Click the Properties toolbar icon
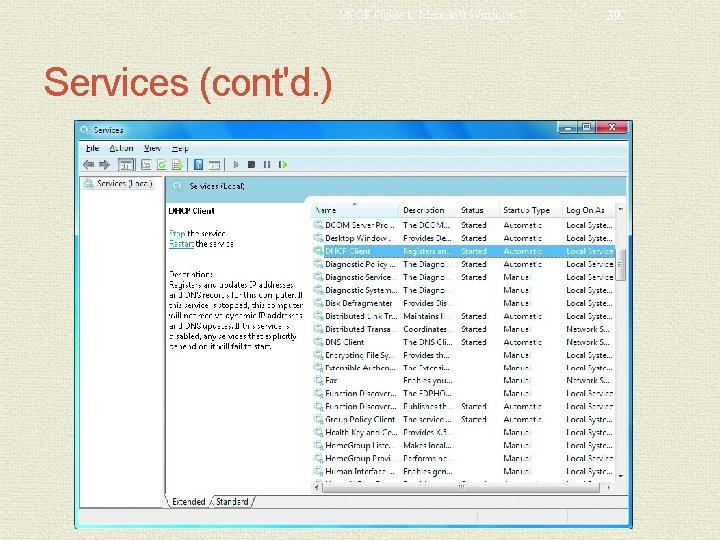 tap(146, 164)
